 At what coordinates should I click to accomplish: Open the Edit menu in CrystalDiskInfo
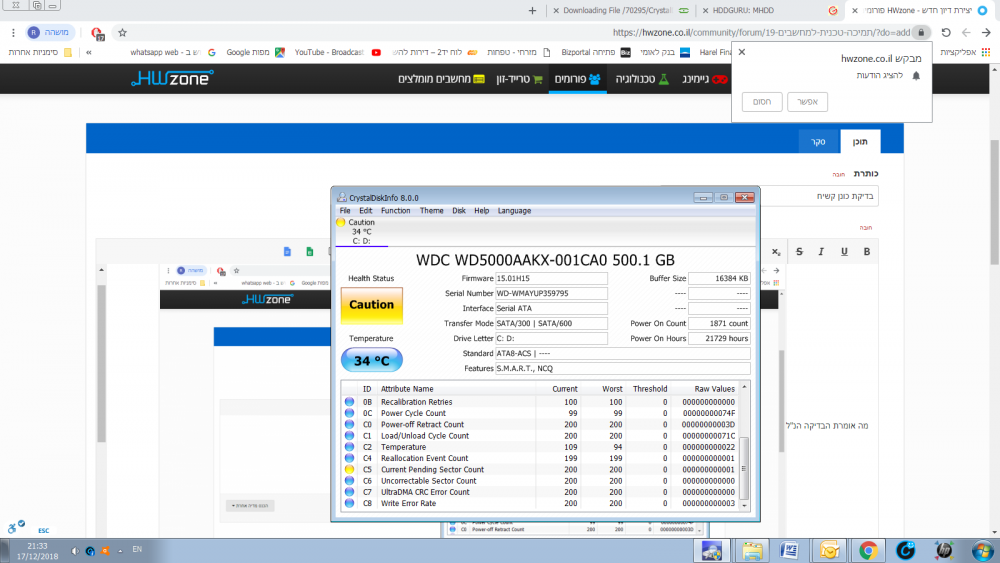[365, 210]
